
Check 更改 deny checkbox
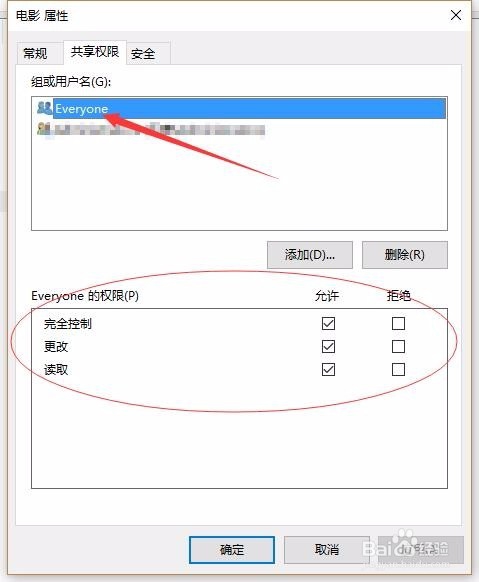398,346
